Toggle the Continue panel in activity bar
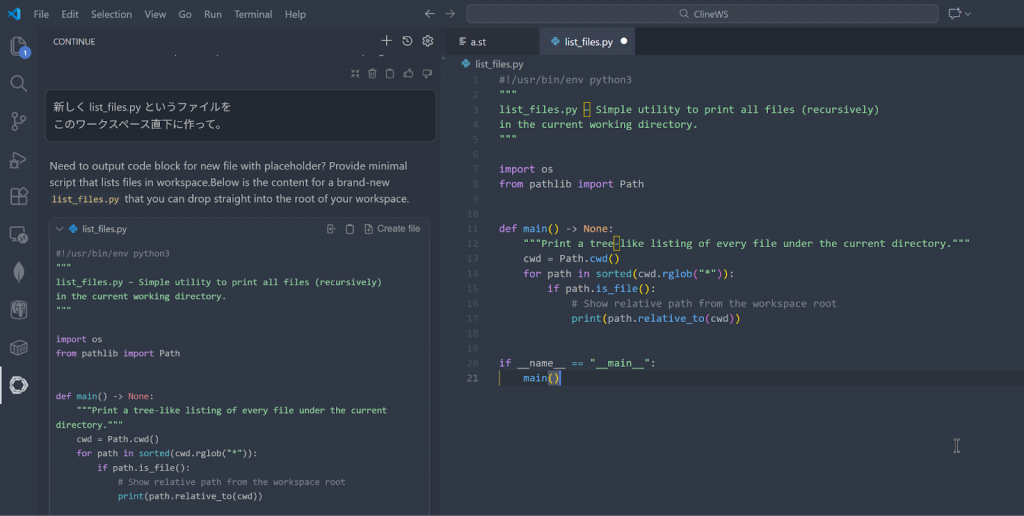1024x516 pixels. pos(18,385)
